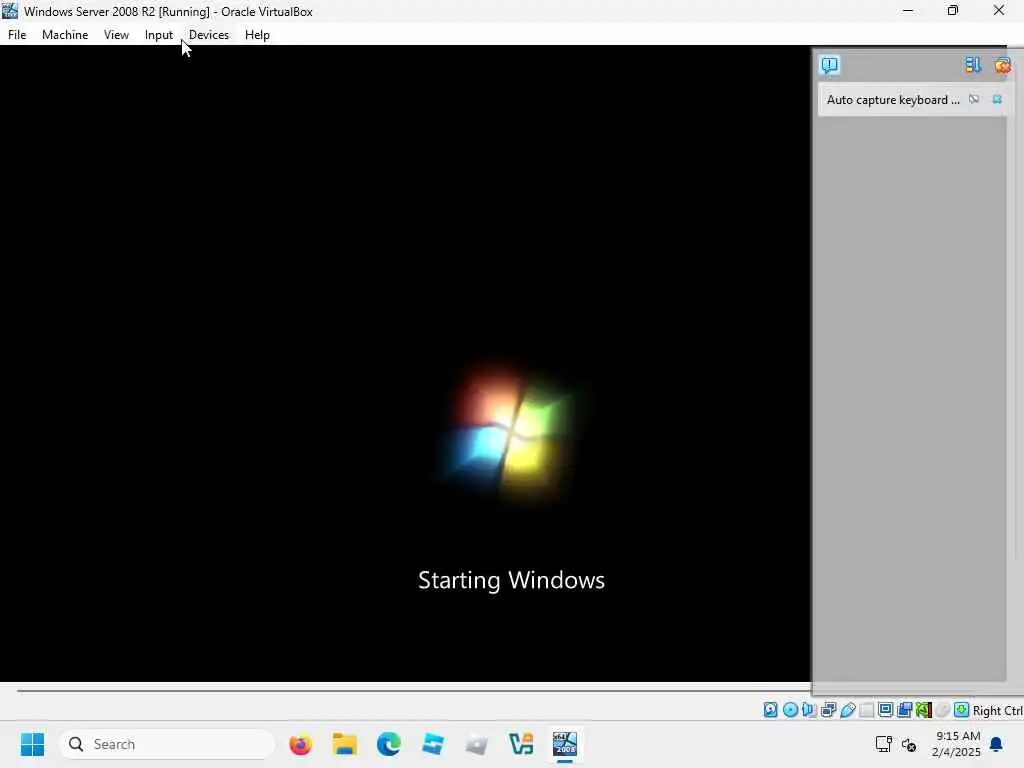Image resolution: width=1024 pixels, height=768 pixels.
Task: Click the muted volume tray icon
Action: (909, 744)
